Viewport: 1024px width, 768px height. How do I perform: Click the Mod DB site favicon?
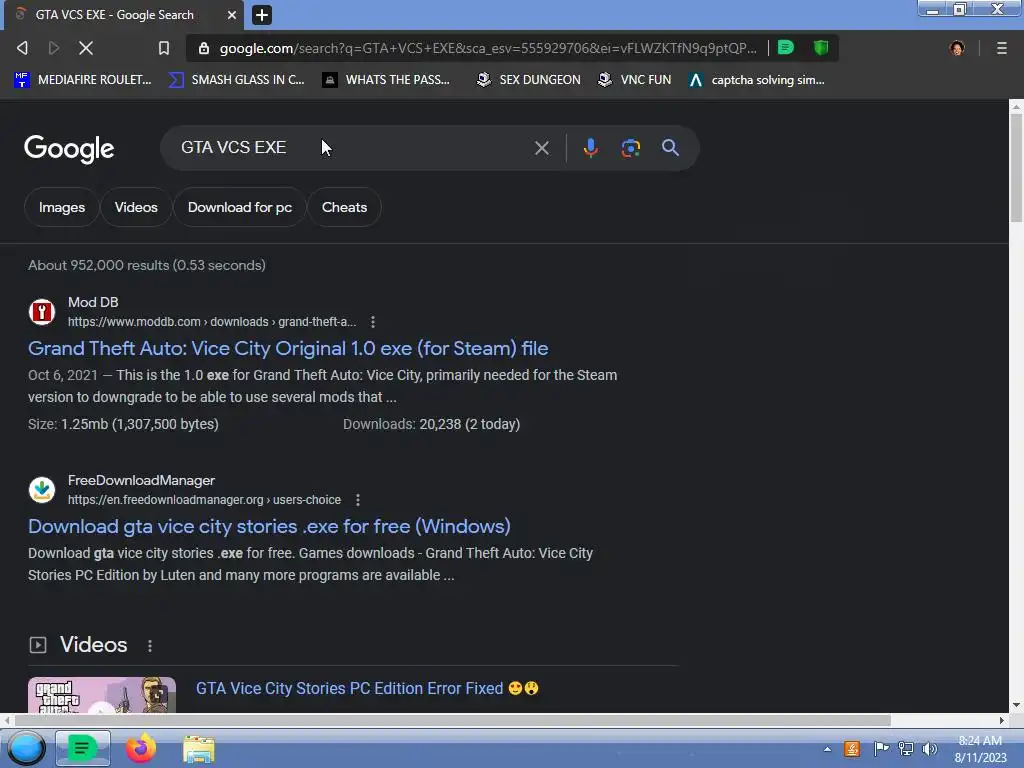42,312
